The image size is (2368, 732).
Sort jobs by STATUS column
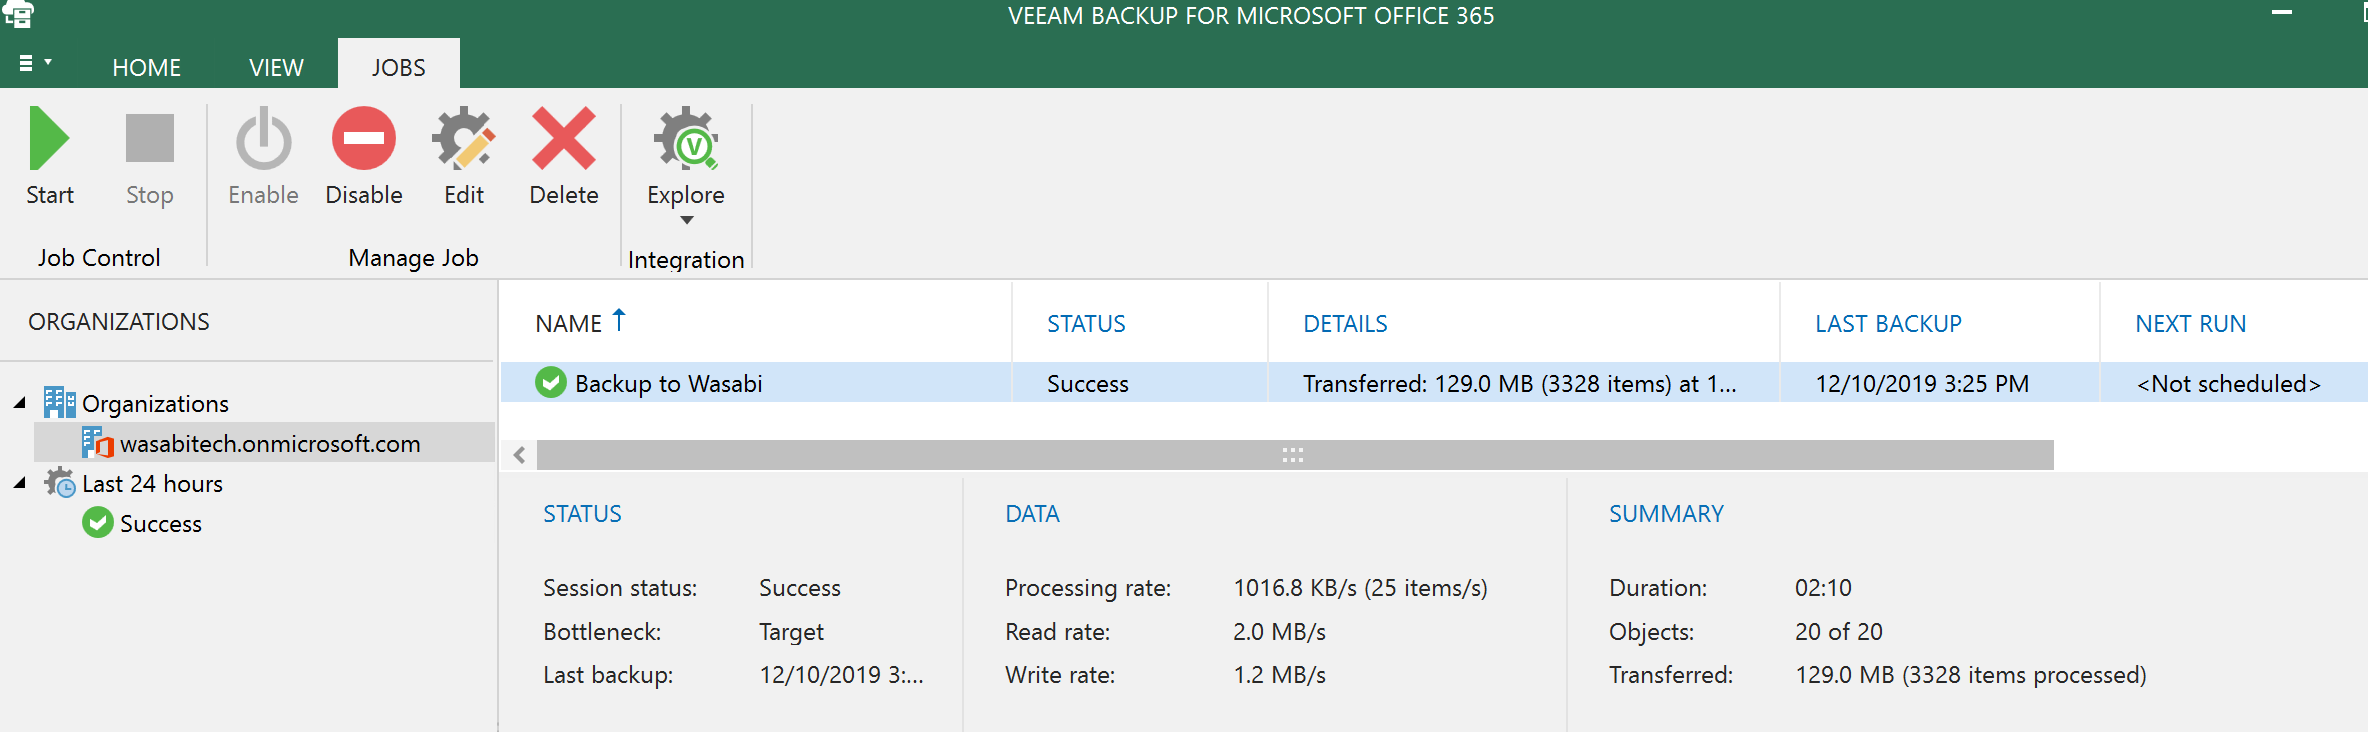[1086, 323]
